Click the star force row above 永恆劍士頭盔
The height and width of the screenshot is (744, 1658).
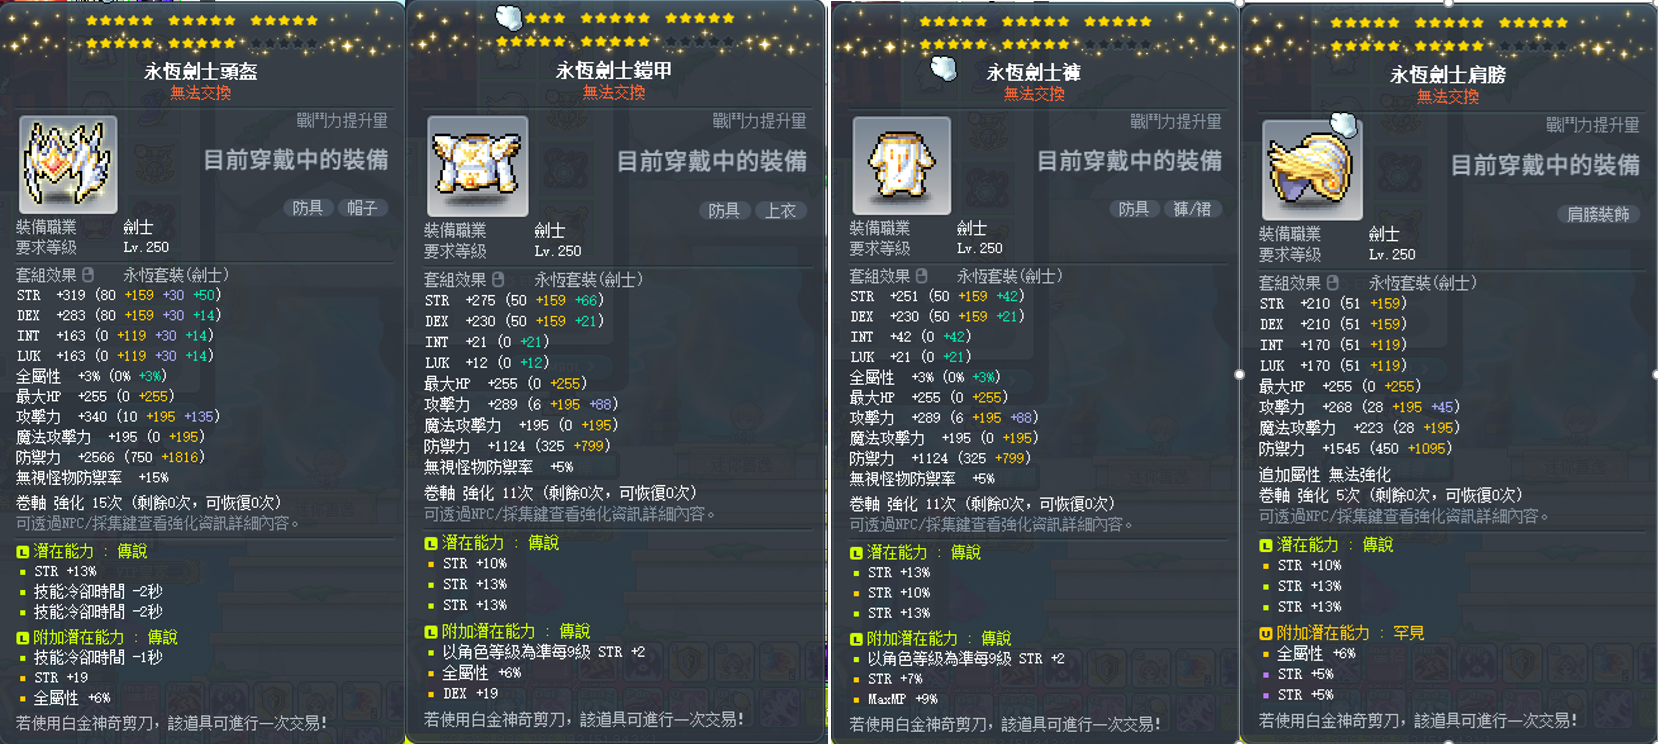[201, 31]
